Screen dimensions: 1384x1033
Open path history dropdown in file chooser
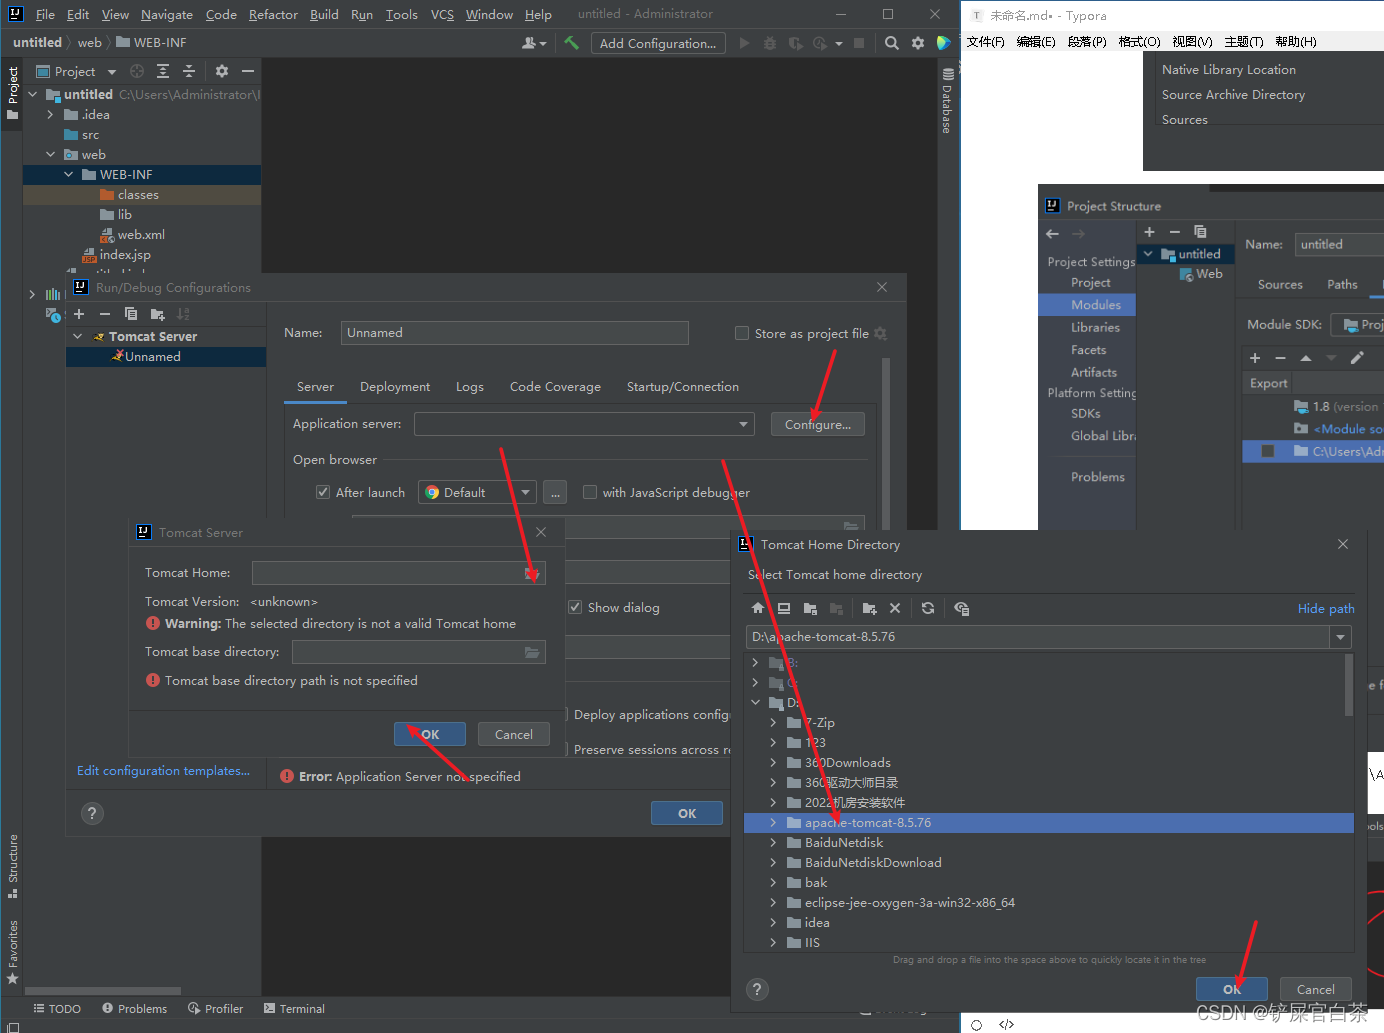1340,637
